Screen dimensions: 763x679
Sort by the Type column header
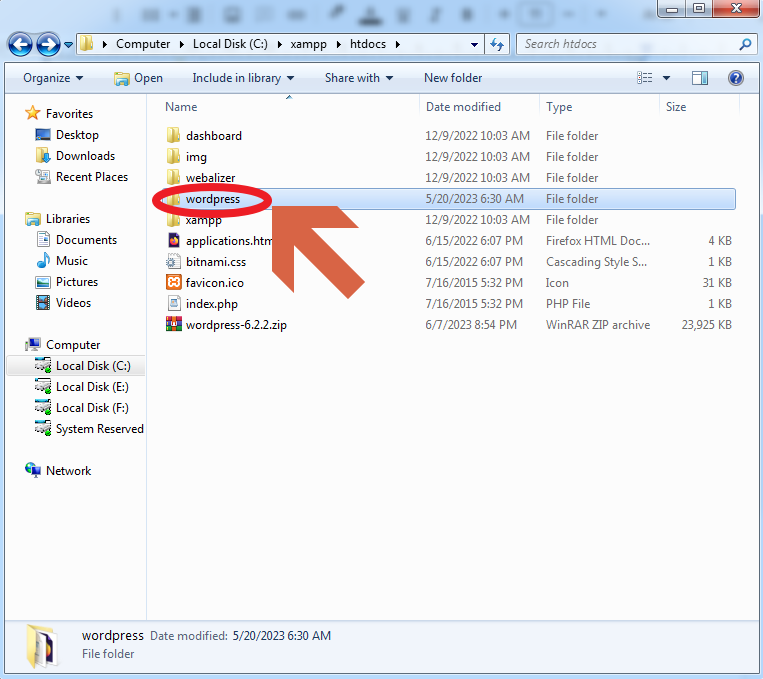[x=559, y=107]
